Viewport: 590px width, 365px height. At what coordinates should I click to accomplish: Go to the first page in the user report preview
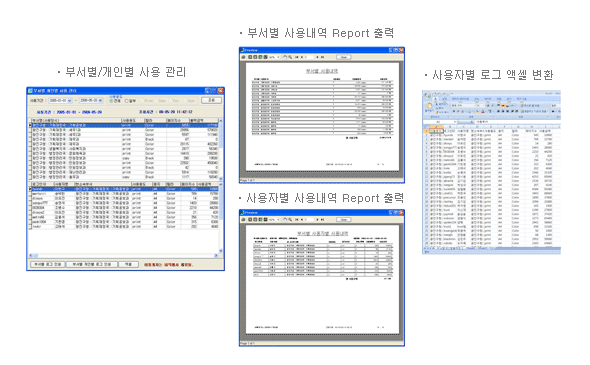(297, 219)
